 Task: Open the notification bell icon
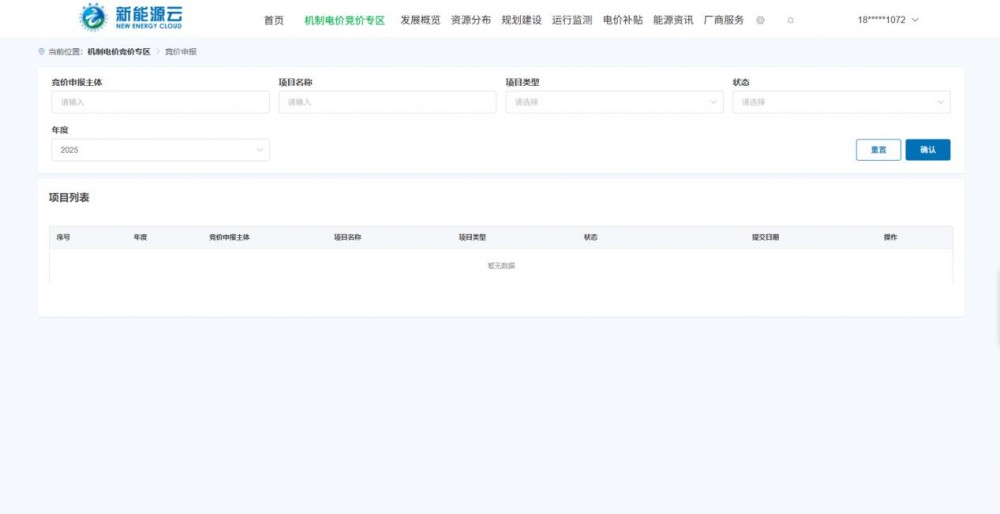pyautogui.click(x=791, y=20)
